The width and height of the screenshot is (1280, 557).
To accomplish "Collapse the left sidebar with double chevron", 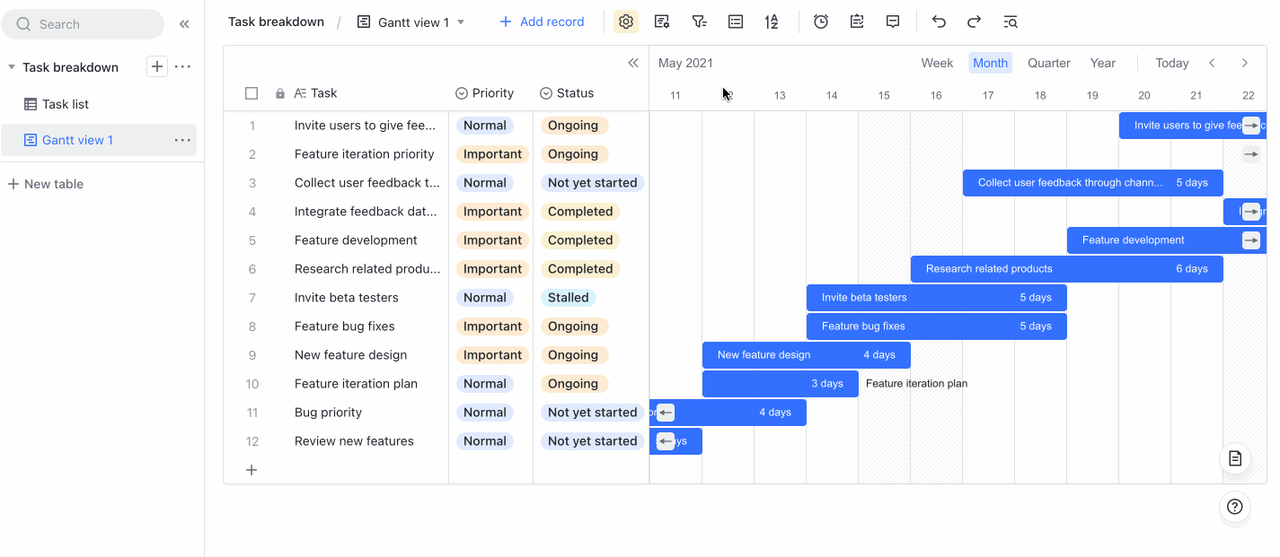I will click(184, 24).
